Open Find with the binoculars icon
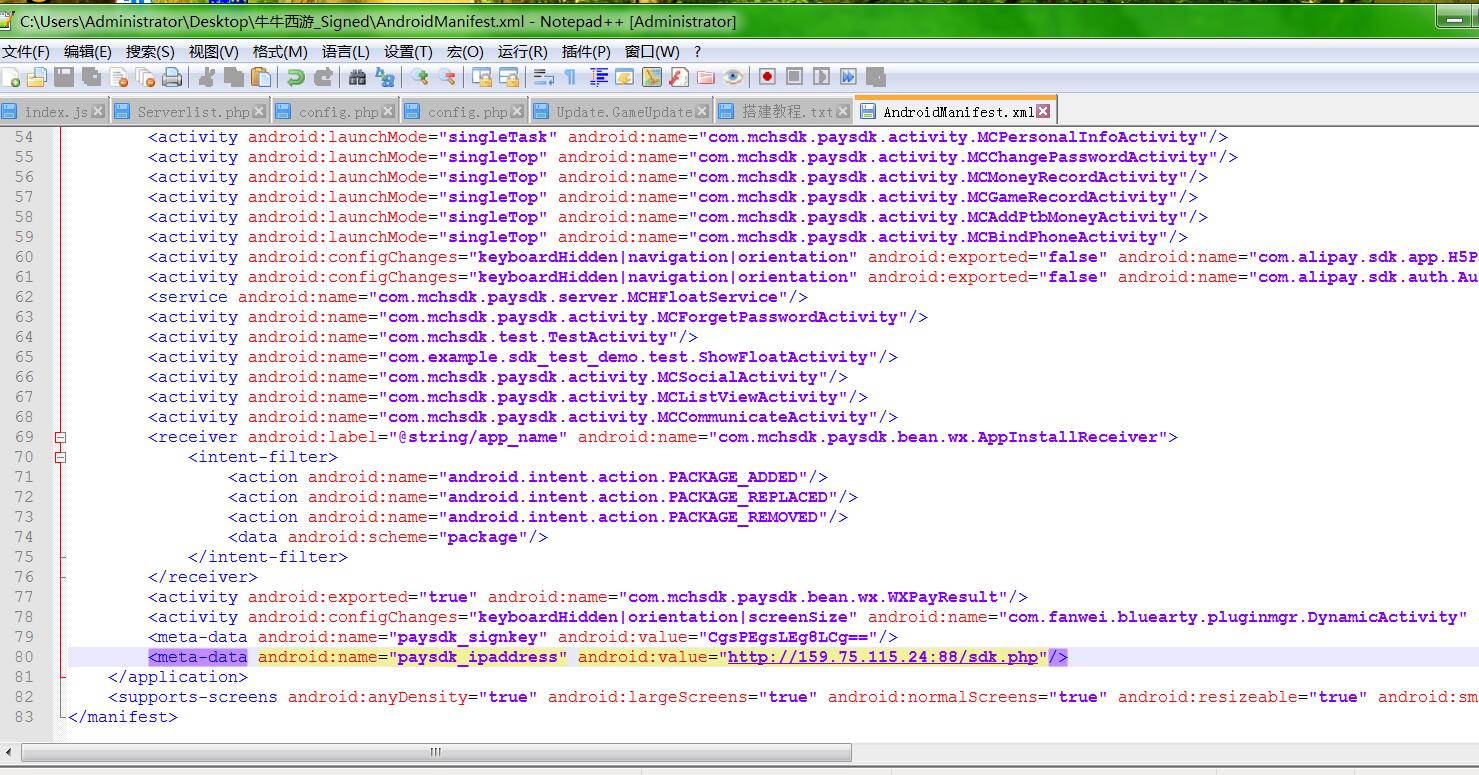The height and width of the screenshot is (775, 1479). coord(357,77)
